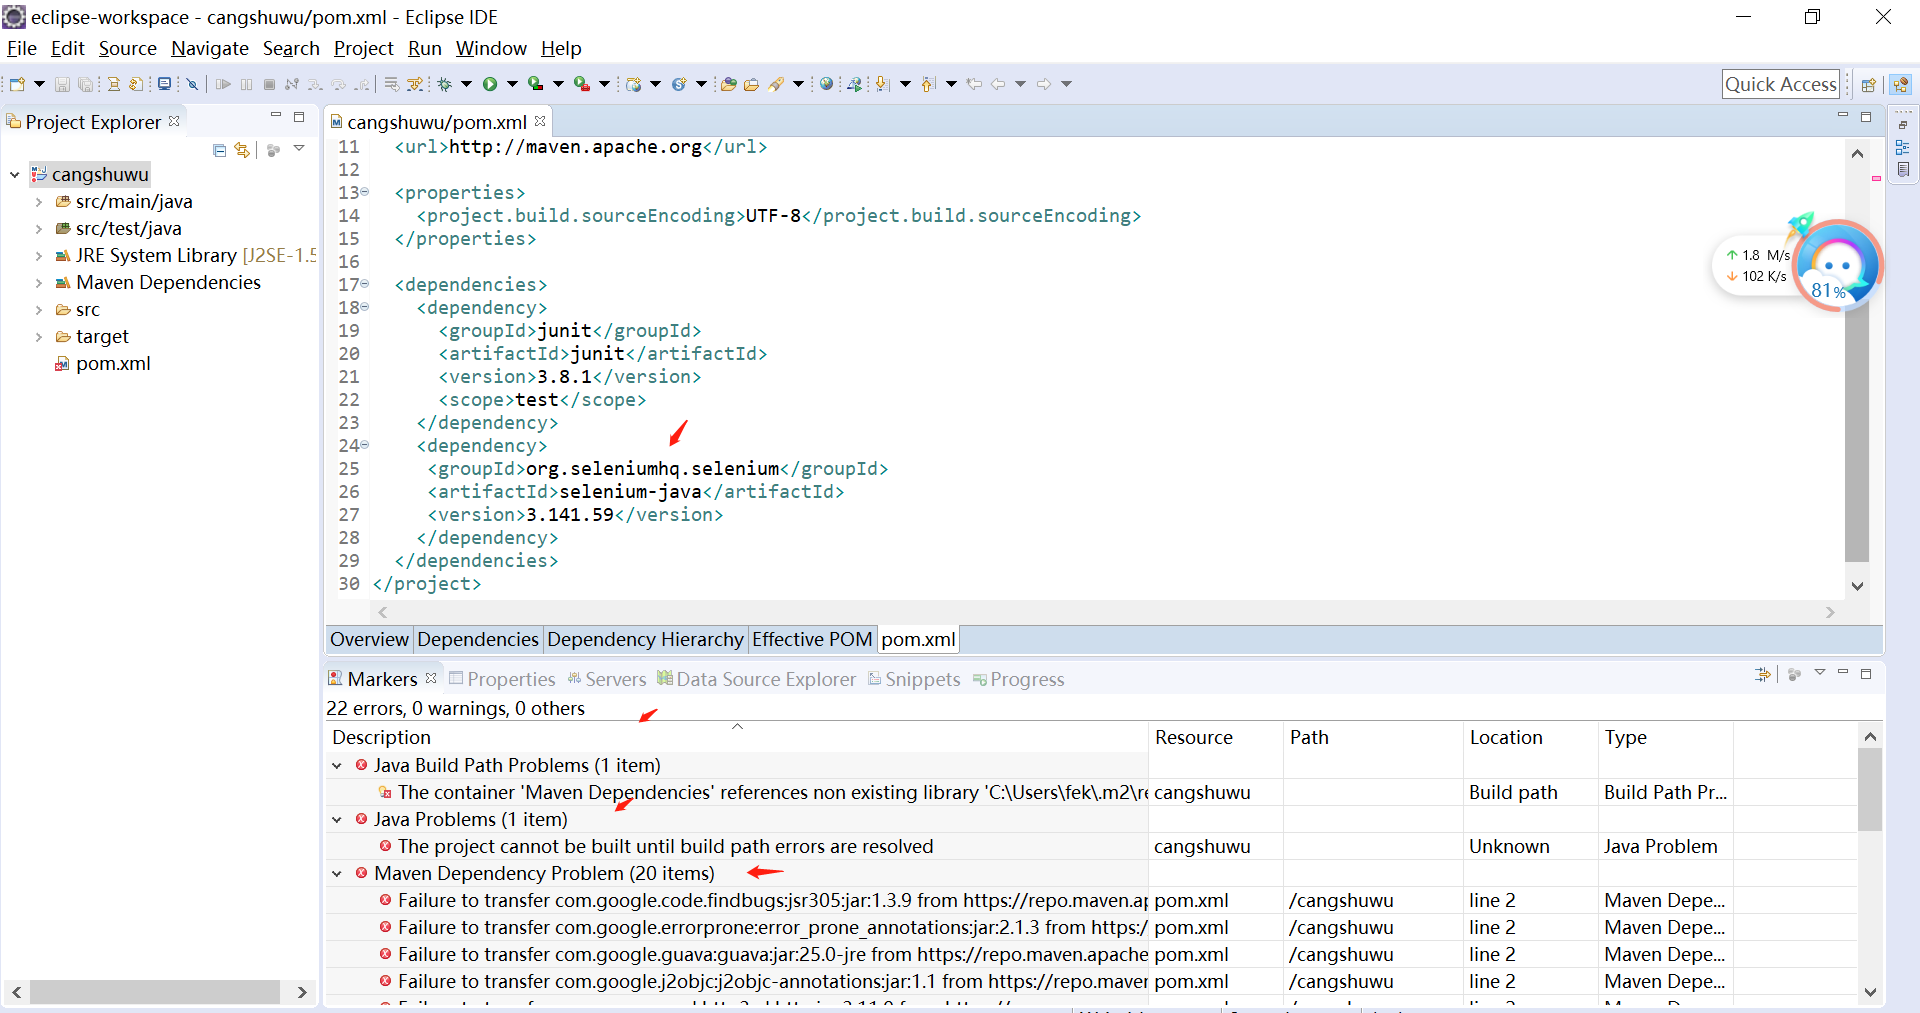The width and height of the screenshot is (1920, 1013).
Task: Click the green Run button in toolbar
Action: pos(490,84)
